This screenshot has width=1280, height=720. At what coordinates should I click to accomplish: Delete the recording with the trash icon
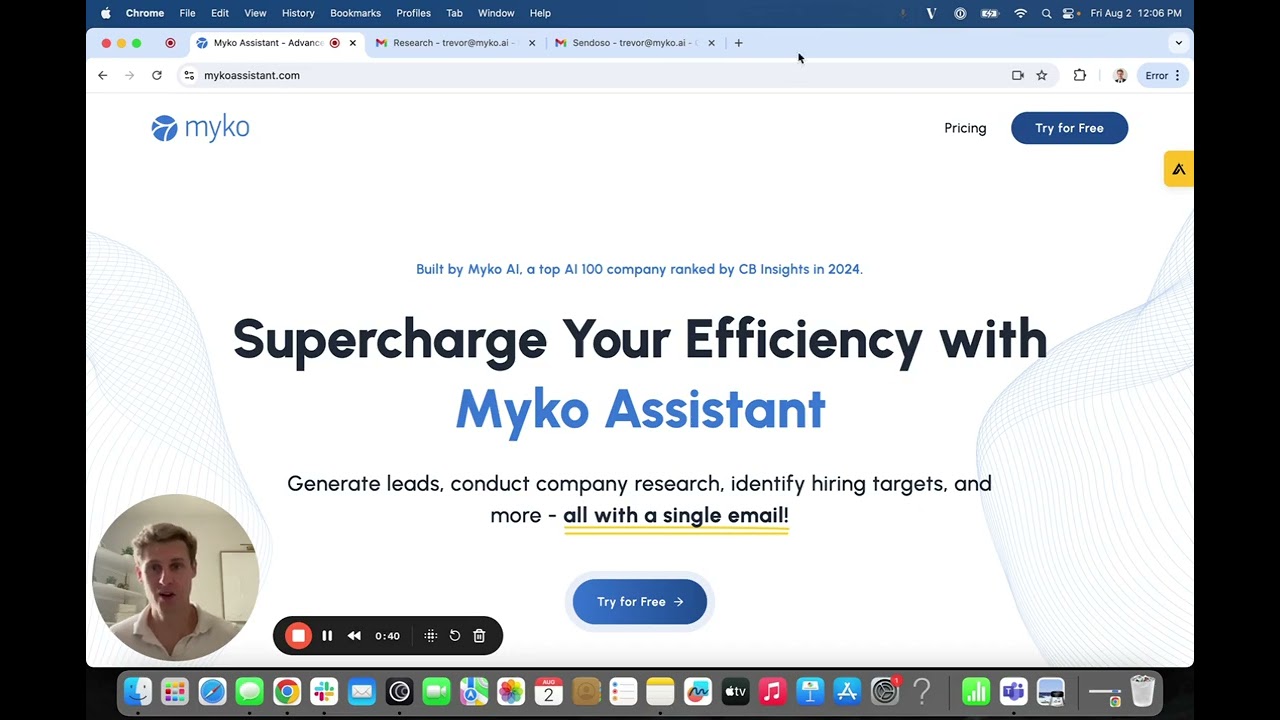pyautogui.click(x=479, y=636)
